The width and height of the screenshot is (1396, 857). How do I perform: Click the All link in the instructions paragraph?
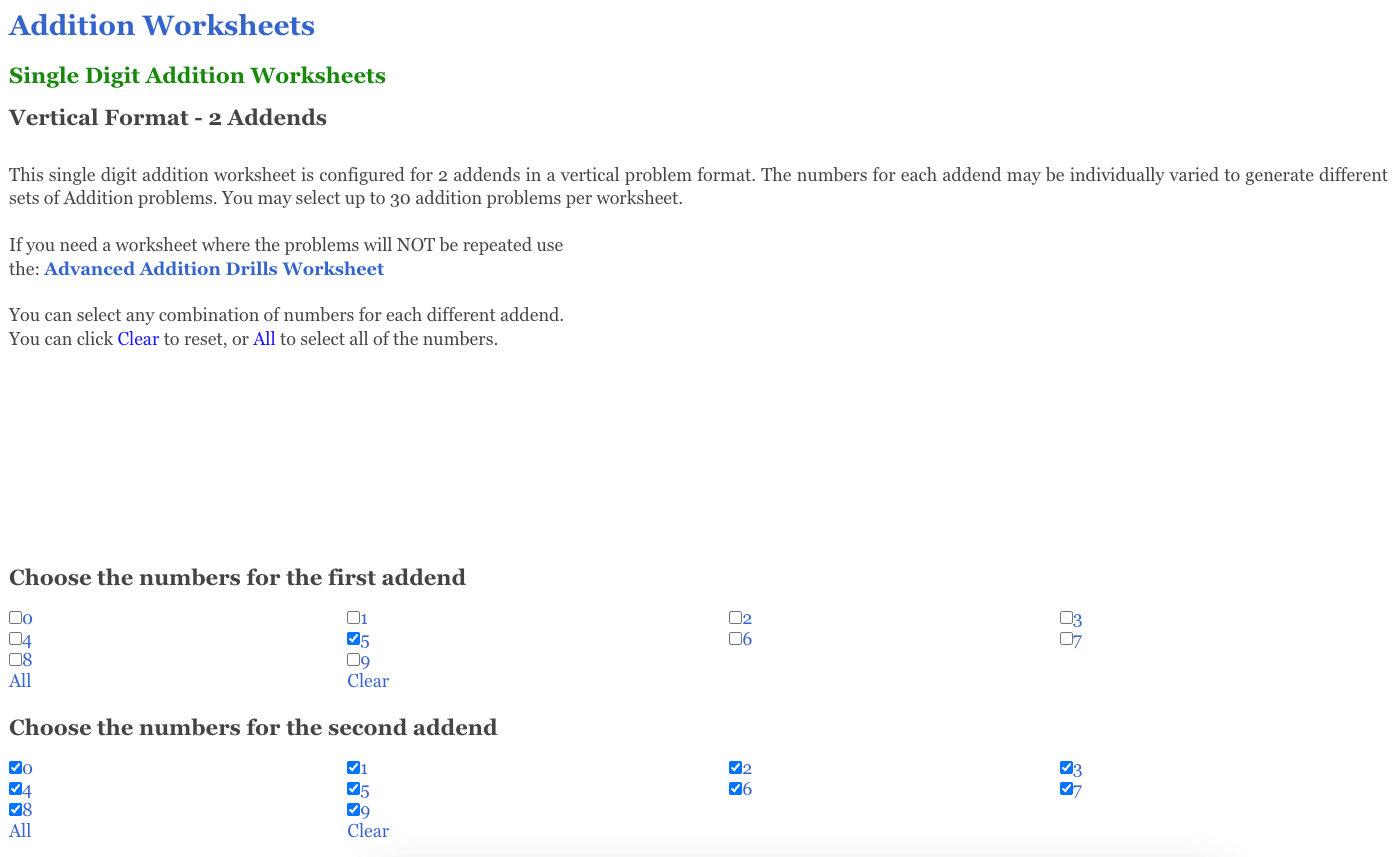[264, 338]
